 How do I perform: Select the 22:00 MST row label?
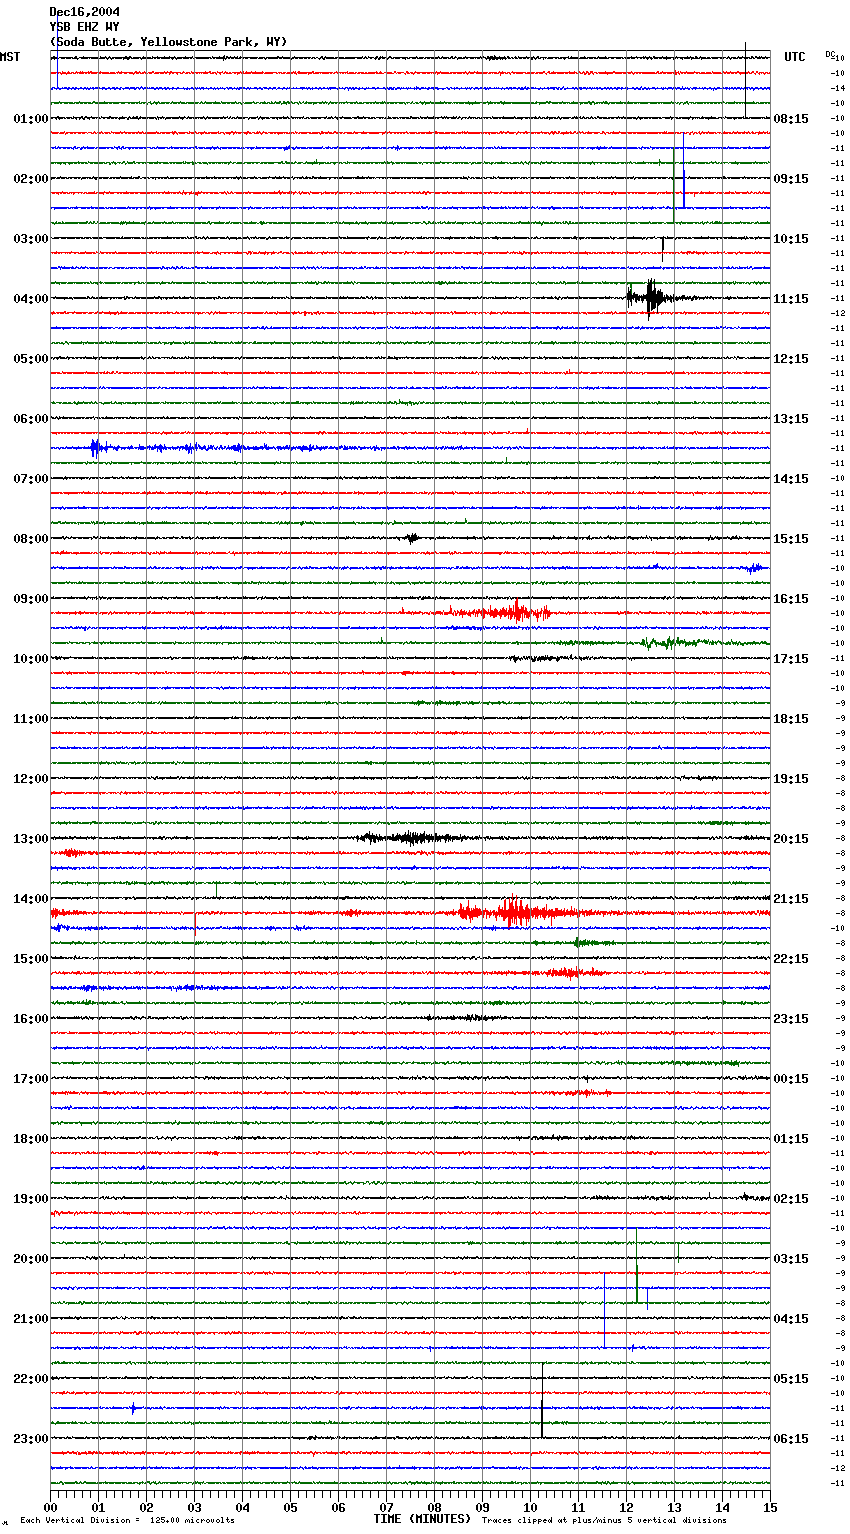pos(31,1379)
